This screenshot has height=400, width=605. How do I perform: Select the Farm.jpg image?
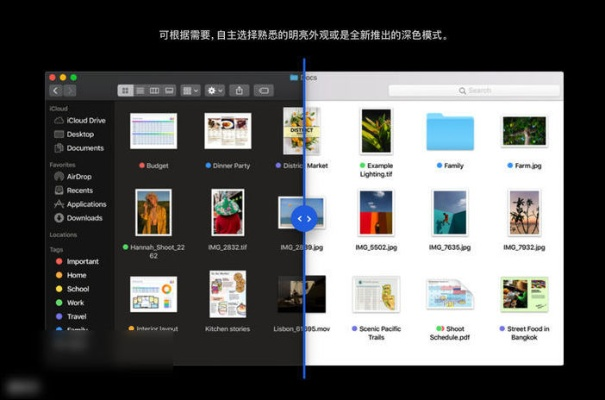524,131
